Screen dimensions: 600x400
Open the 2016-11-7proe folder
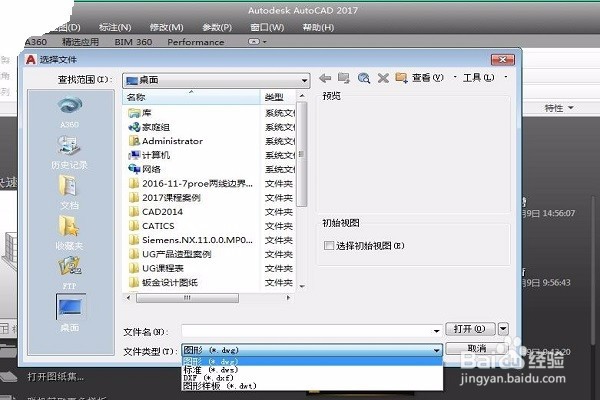coord(191,183)
